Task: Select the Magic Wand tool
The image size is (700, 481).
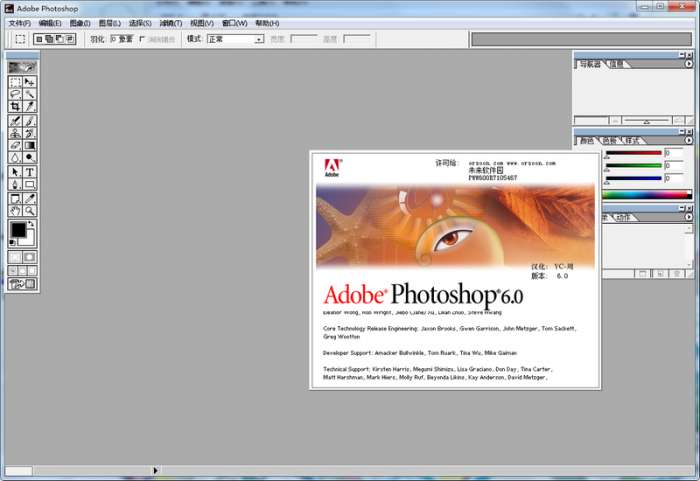Action: (29, 94)
